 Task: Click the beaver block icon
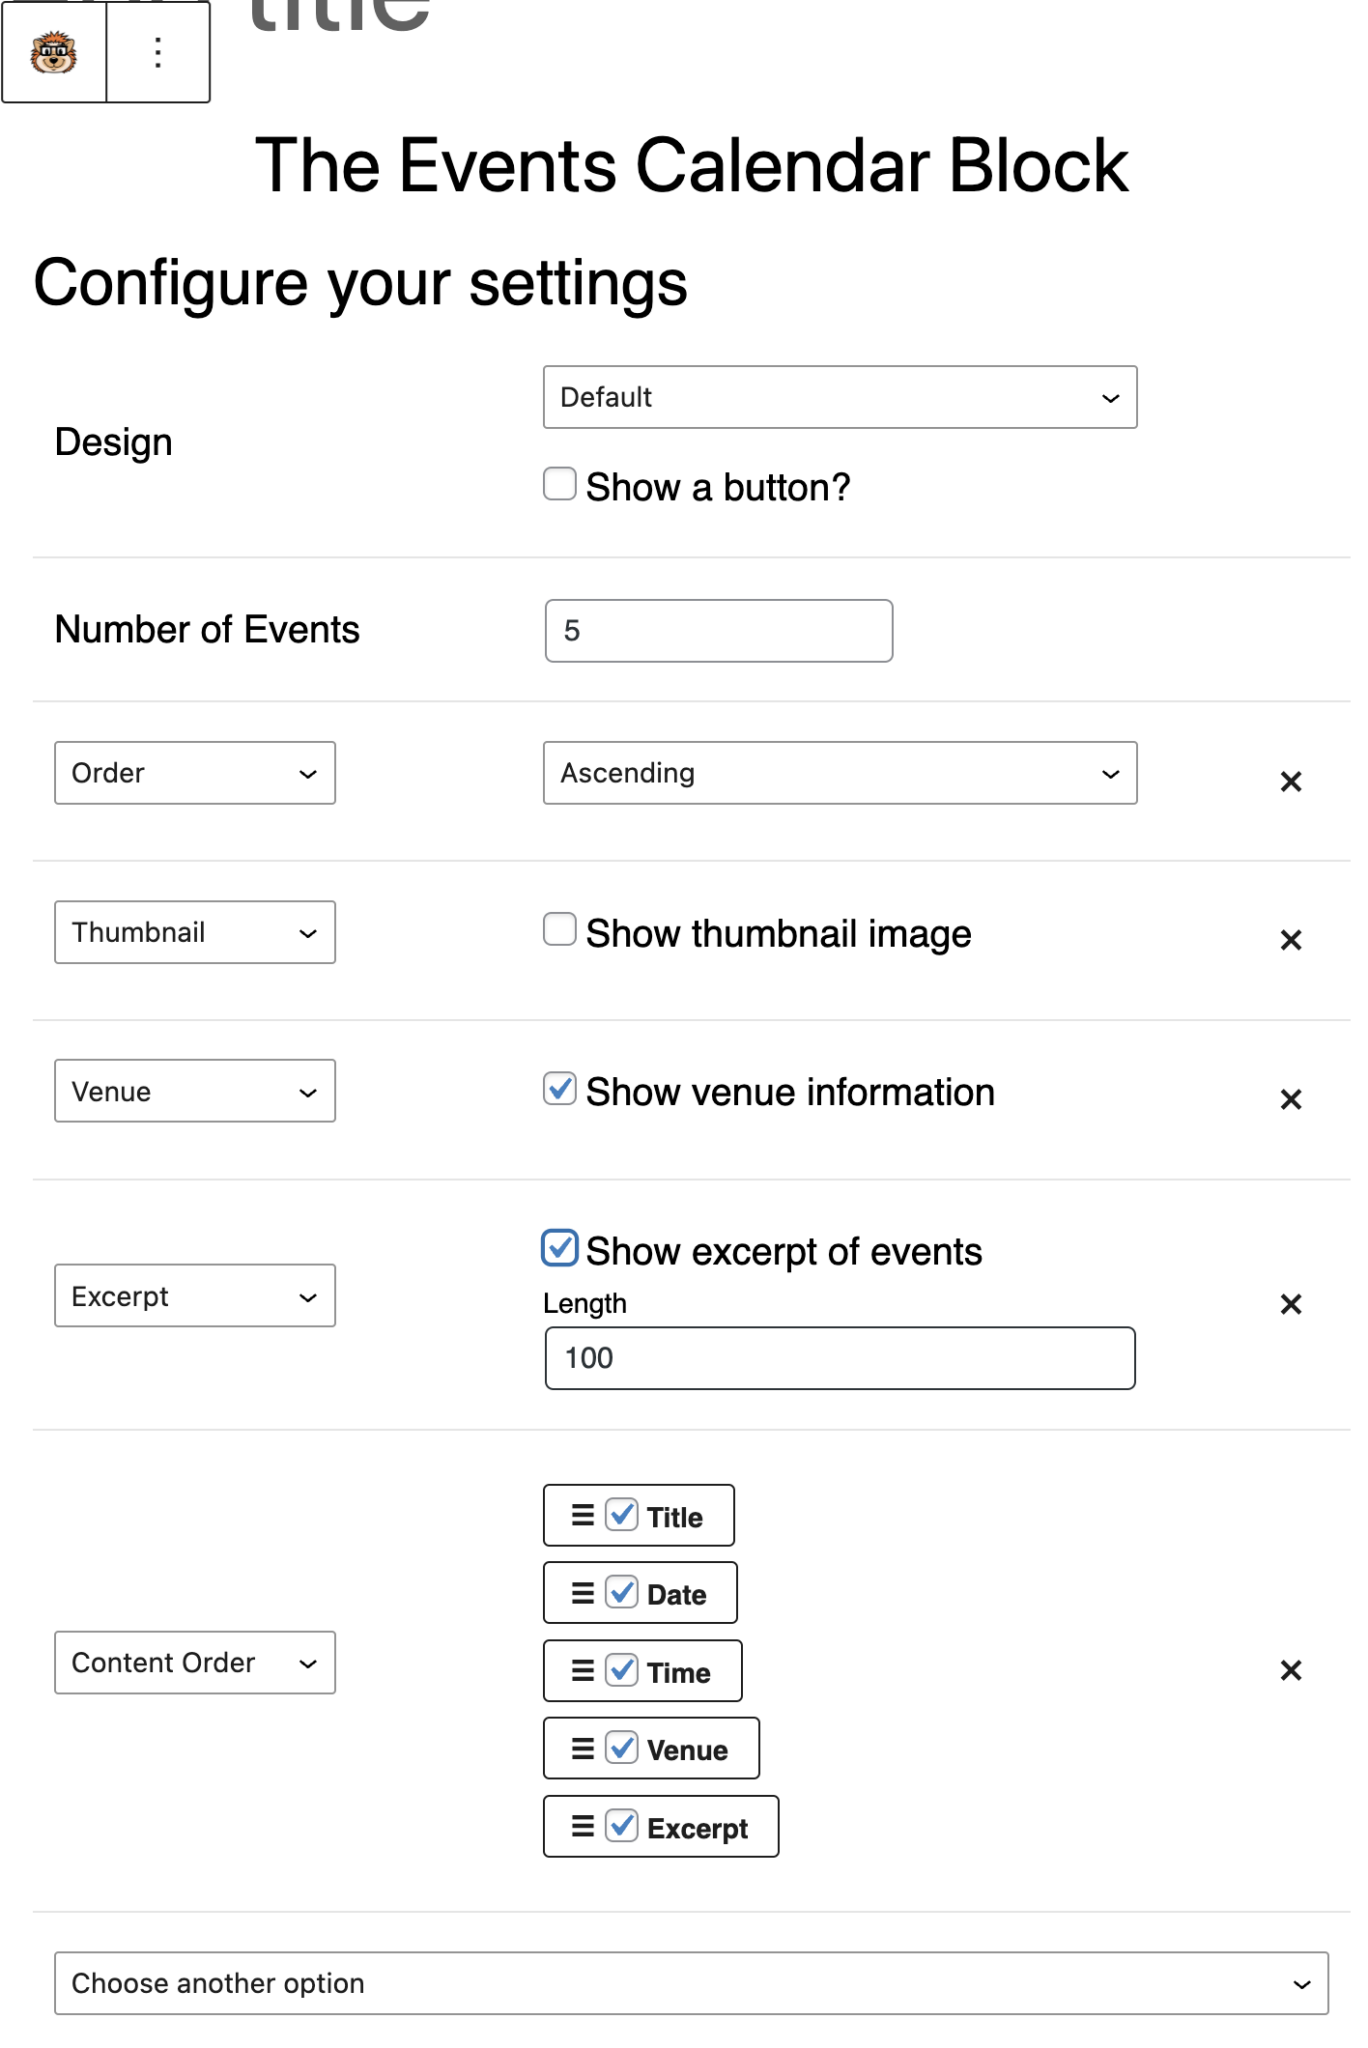click(x=54, y=52)
